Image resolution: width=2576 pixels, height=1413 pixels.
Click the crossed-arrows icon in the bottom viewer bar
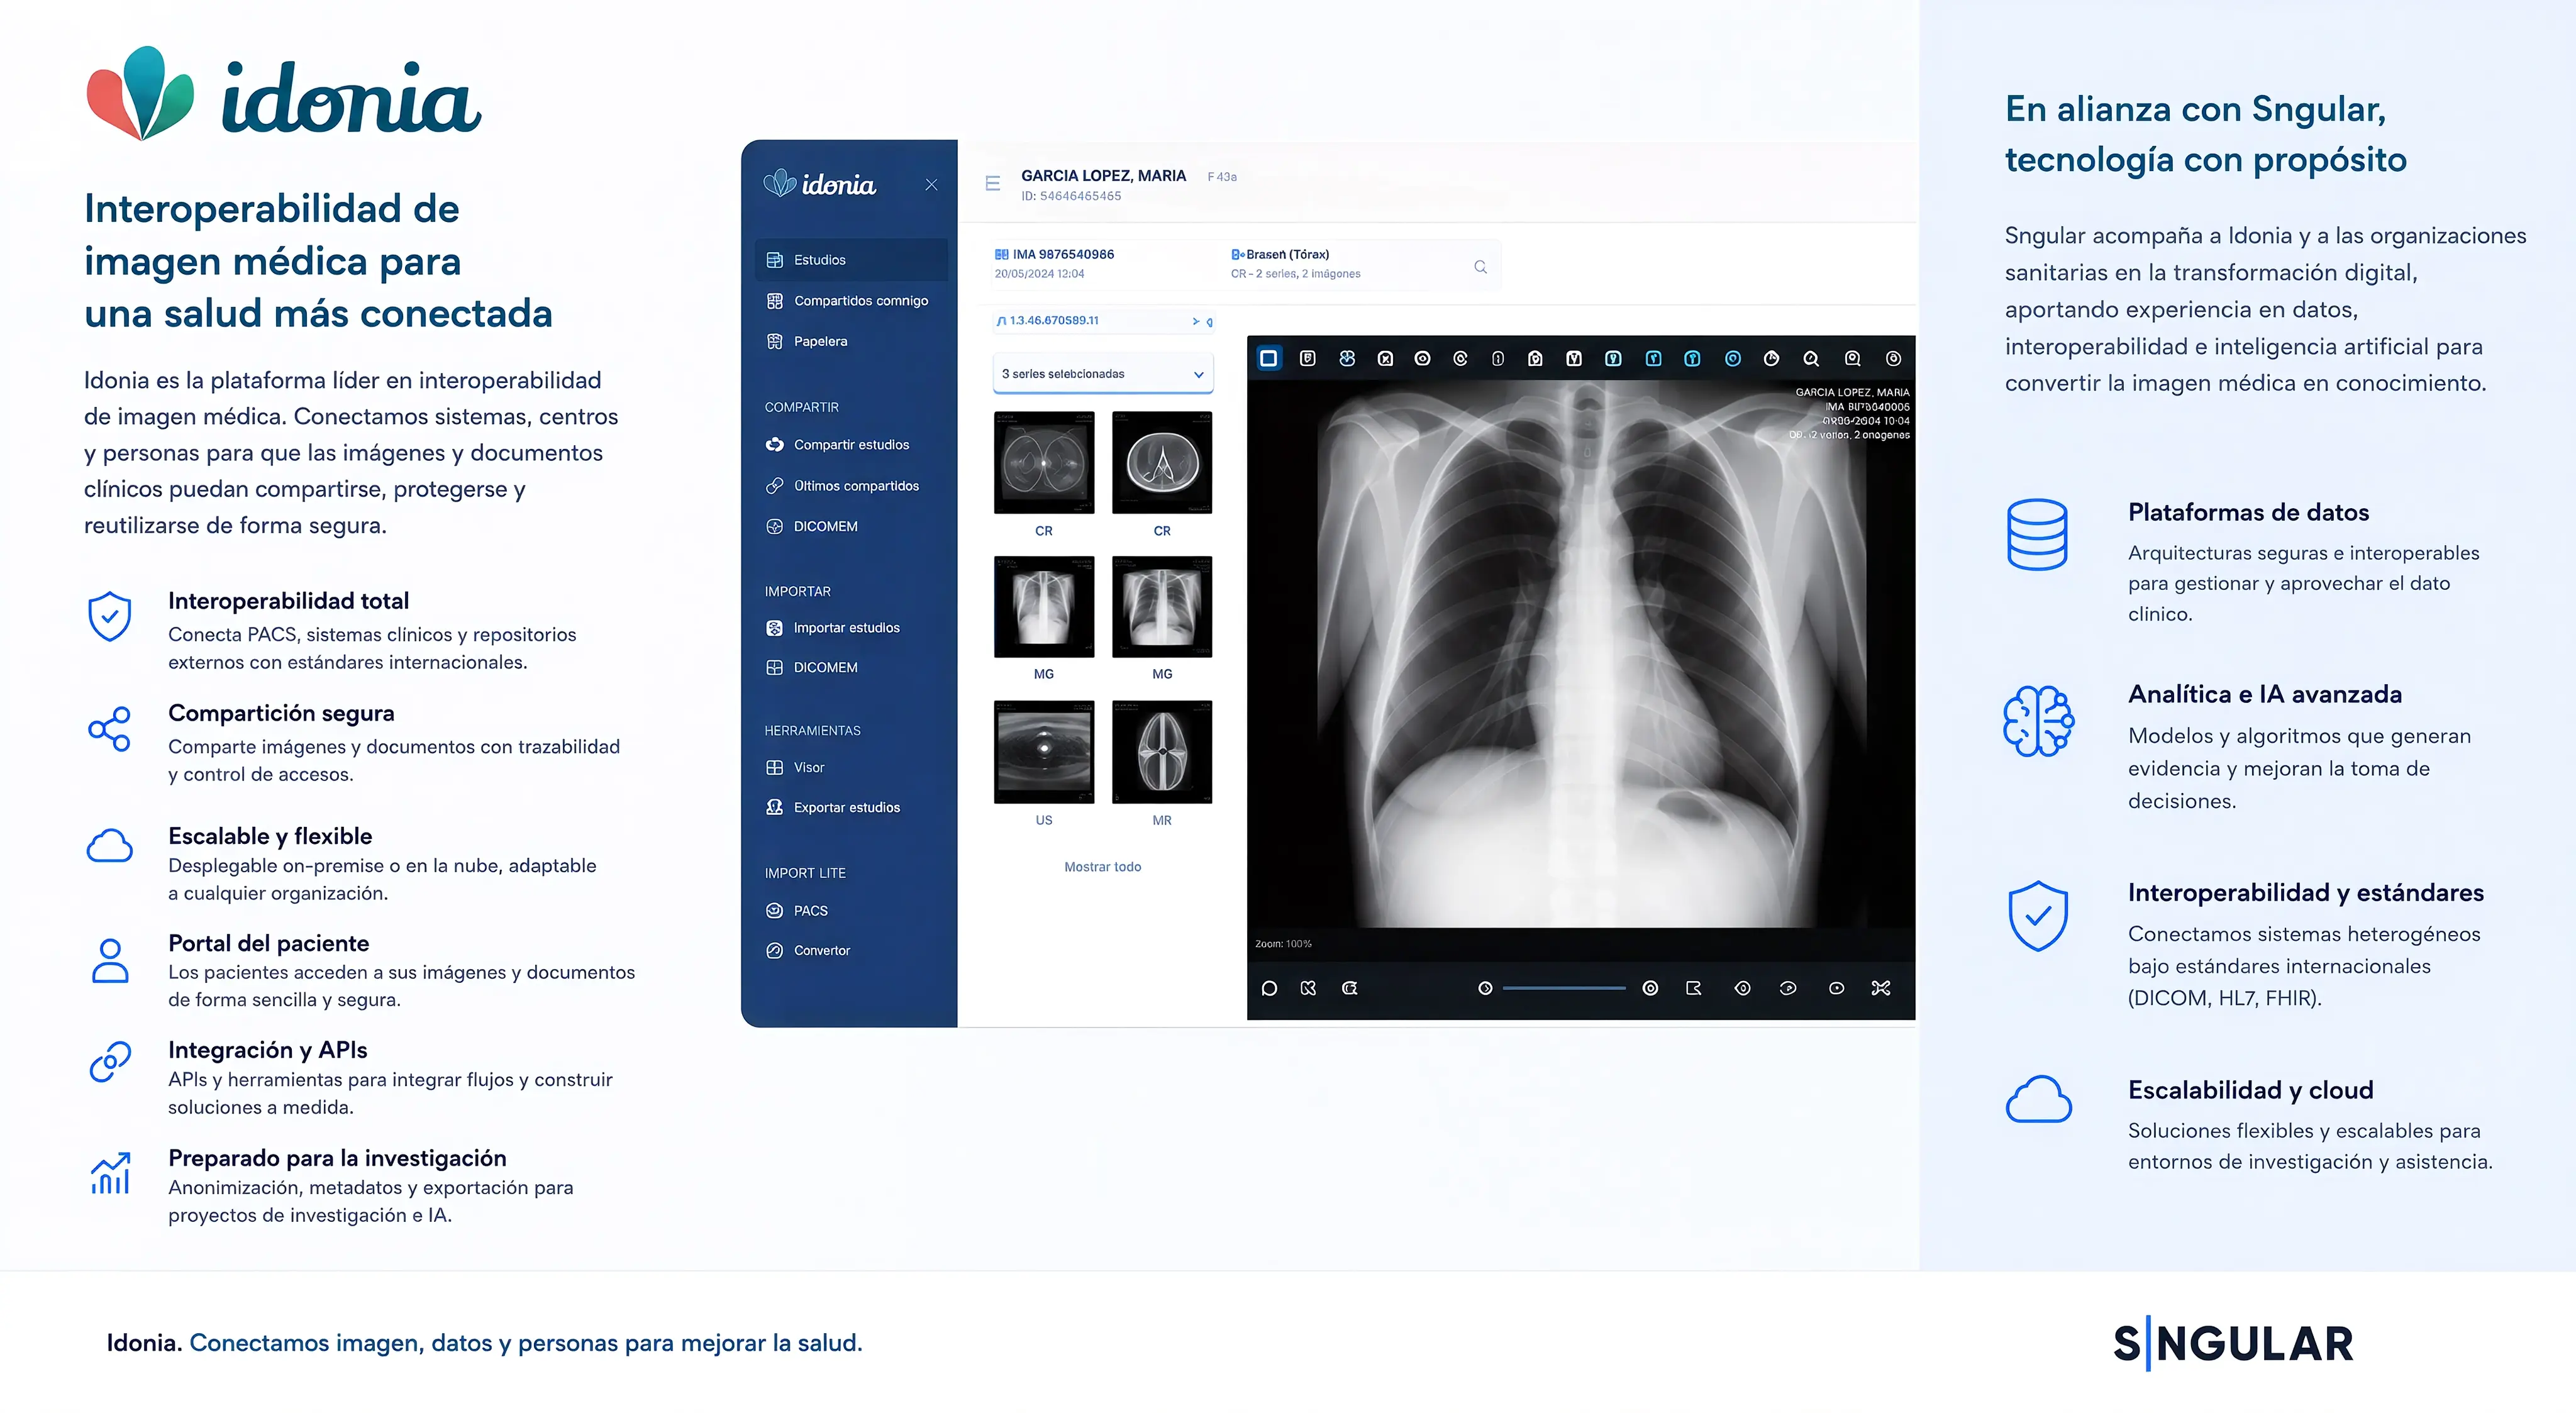coord(1881,988)
